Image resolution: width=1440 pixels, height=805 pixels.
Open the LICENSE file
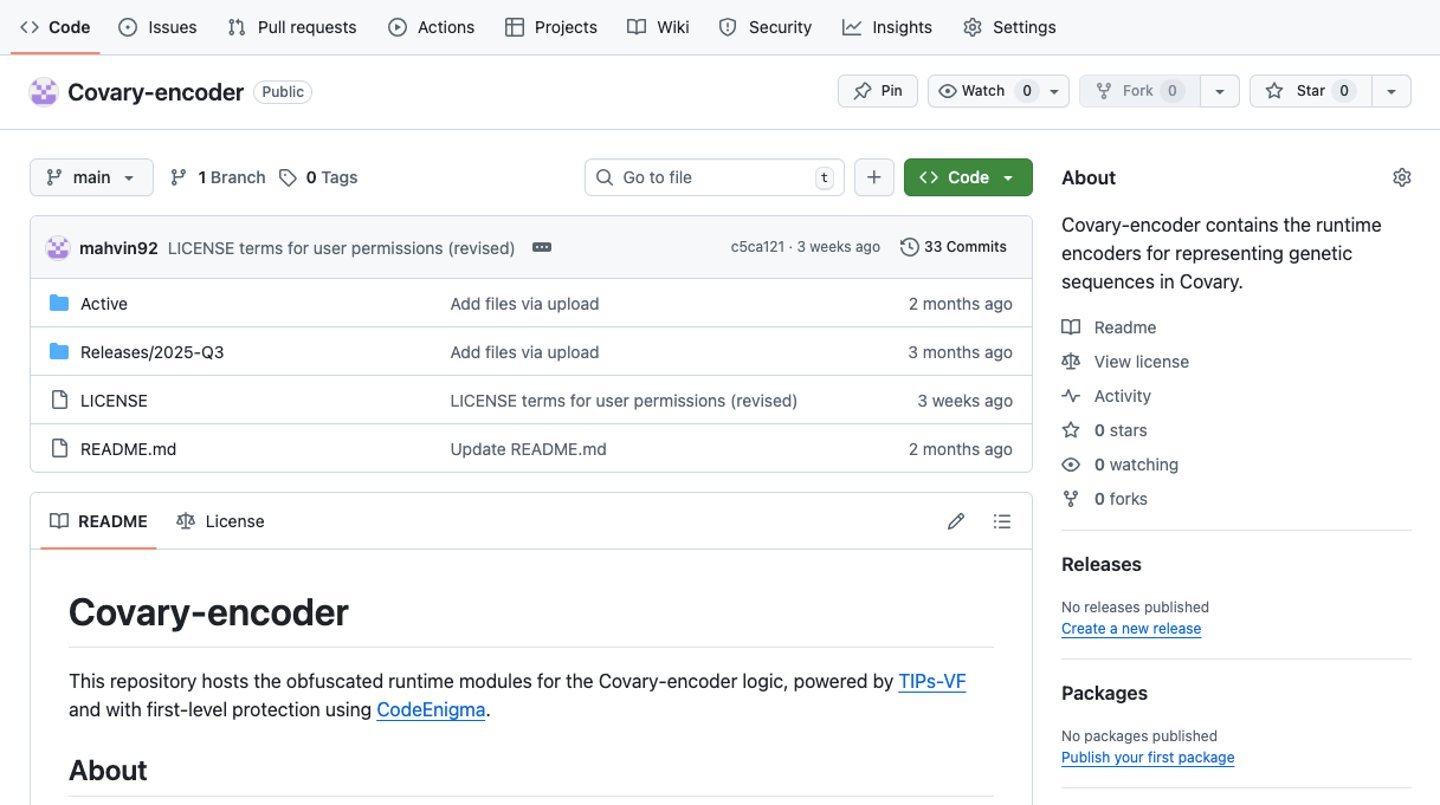click(114, 401)
